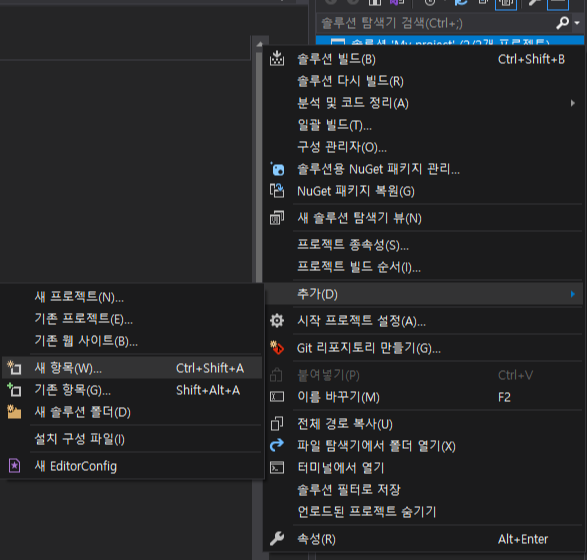Click the NuGet 패키지 복원 restore icon

(277, 191)
